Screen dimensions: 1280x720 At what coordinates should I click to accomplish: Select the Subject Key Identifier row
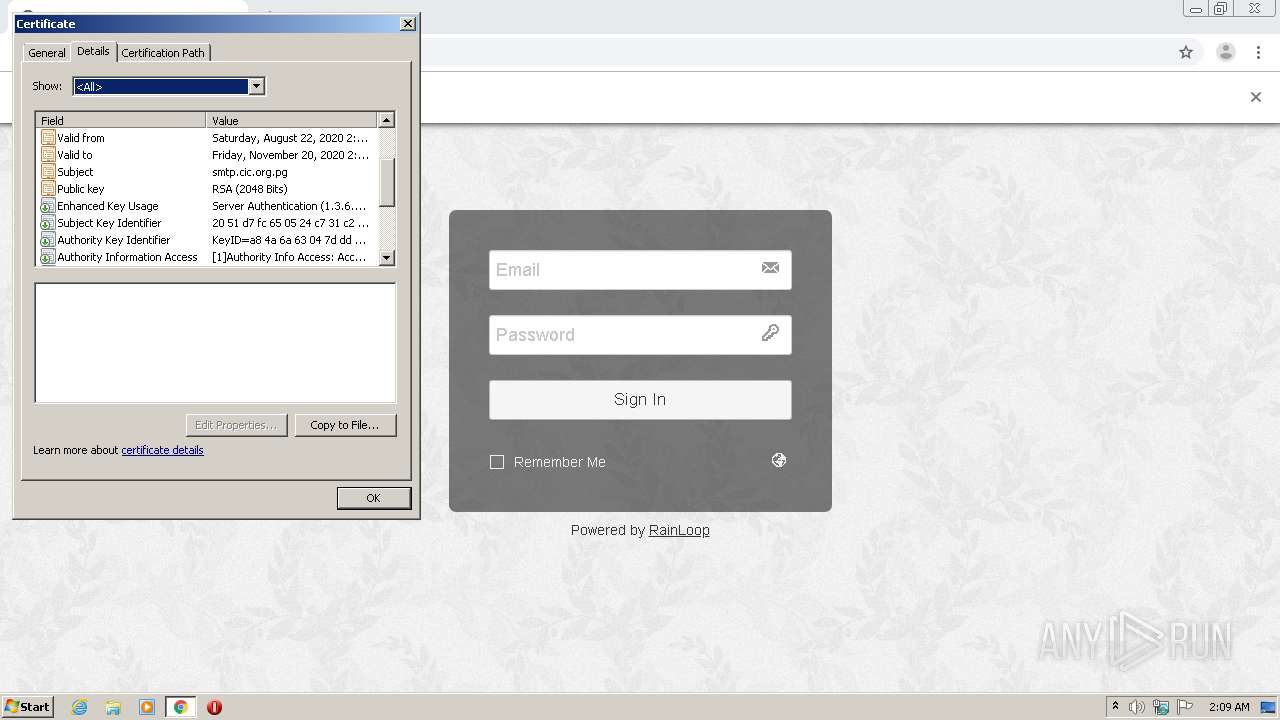[207, 223]
